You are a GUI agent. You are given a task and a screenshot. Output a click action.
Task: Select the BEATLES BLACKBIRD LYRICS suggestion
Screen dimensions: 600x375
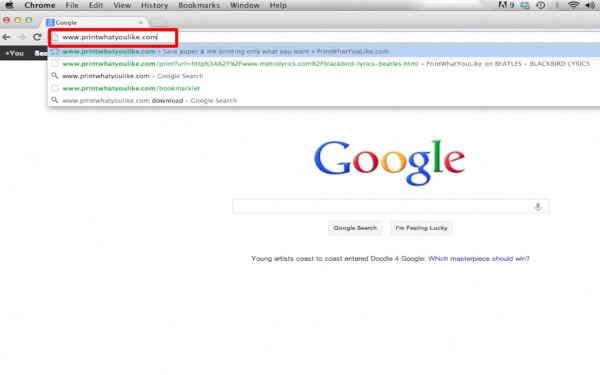324,64
